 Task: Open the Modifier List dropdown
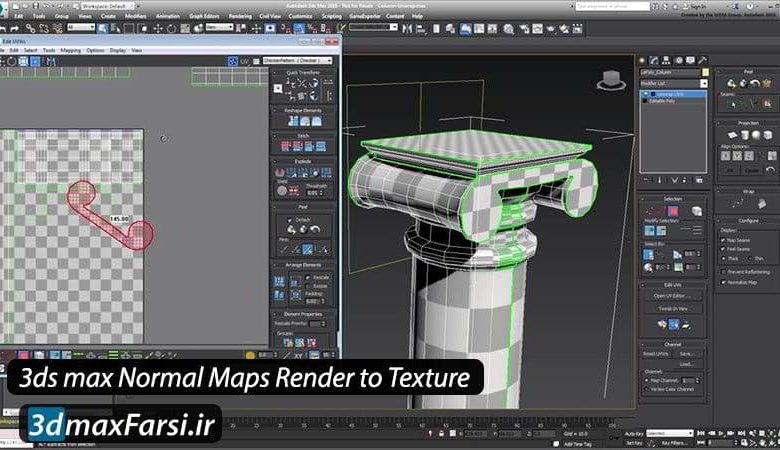(x=703, y=84)
